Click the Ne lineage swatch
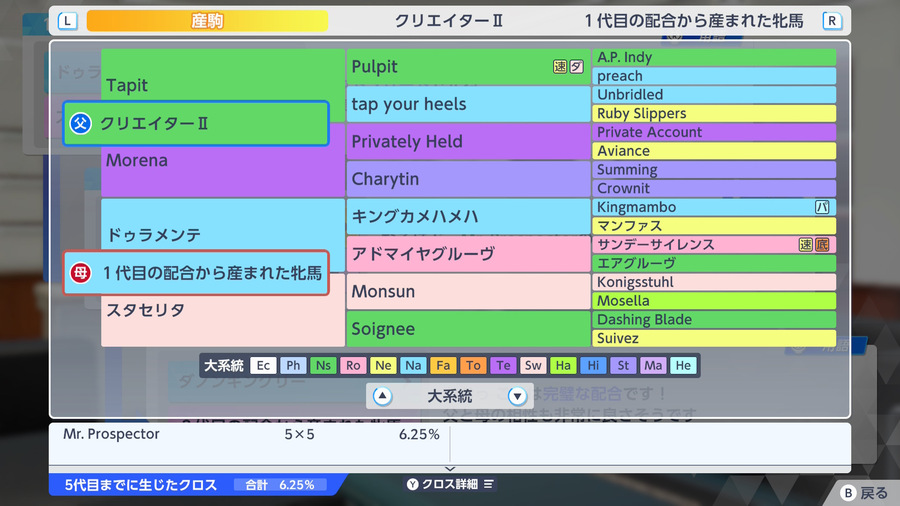The image size is (900, 506). (x=383, y=365)
